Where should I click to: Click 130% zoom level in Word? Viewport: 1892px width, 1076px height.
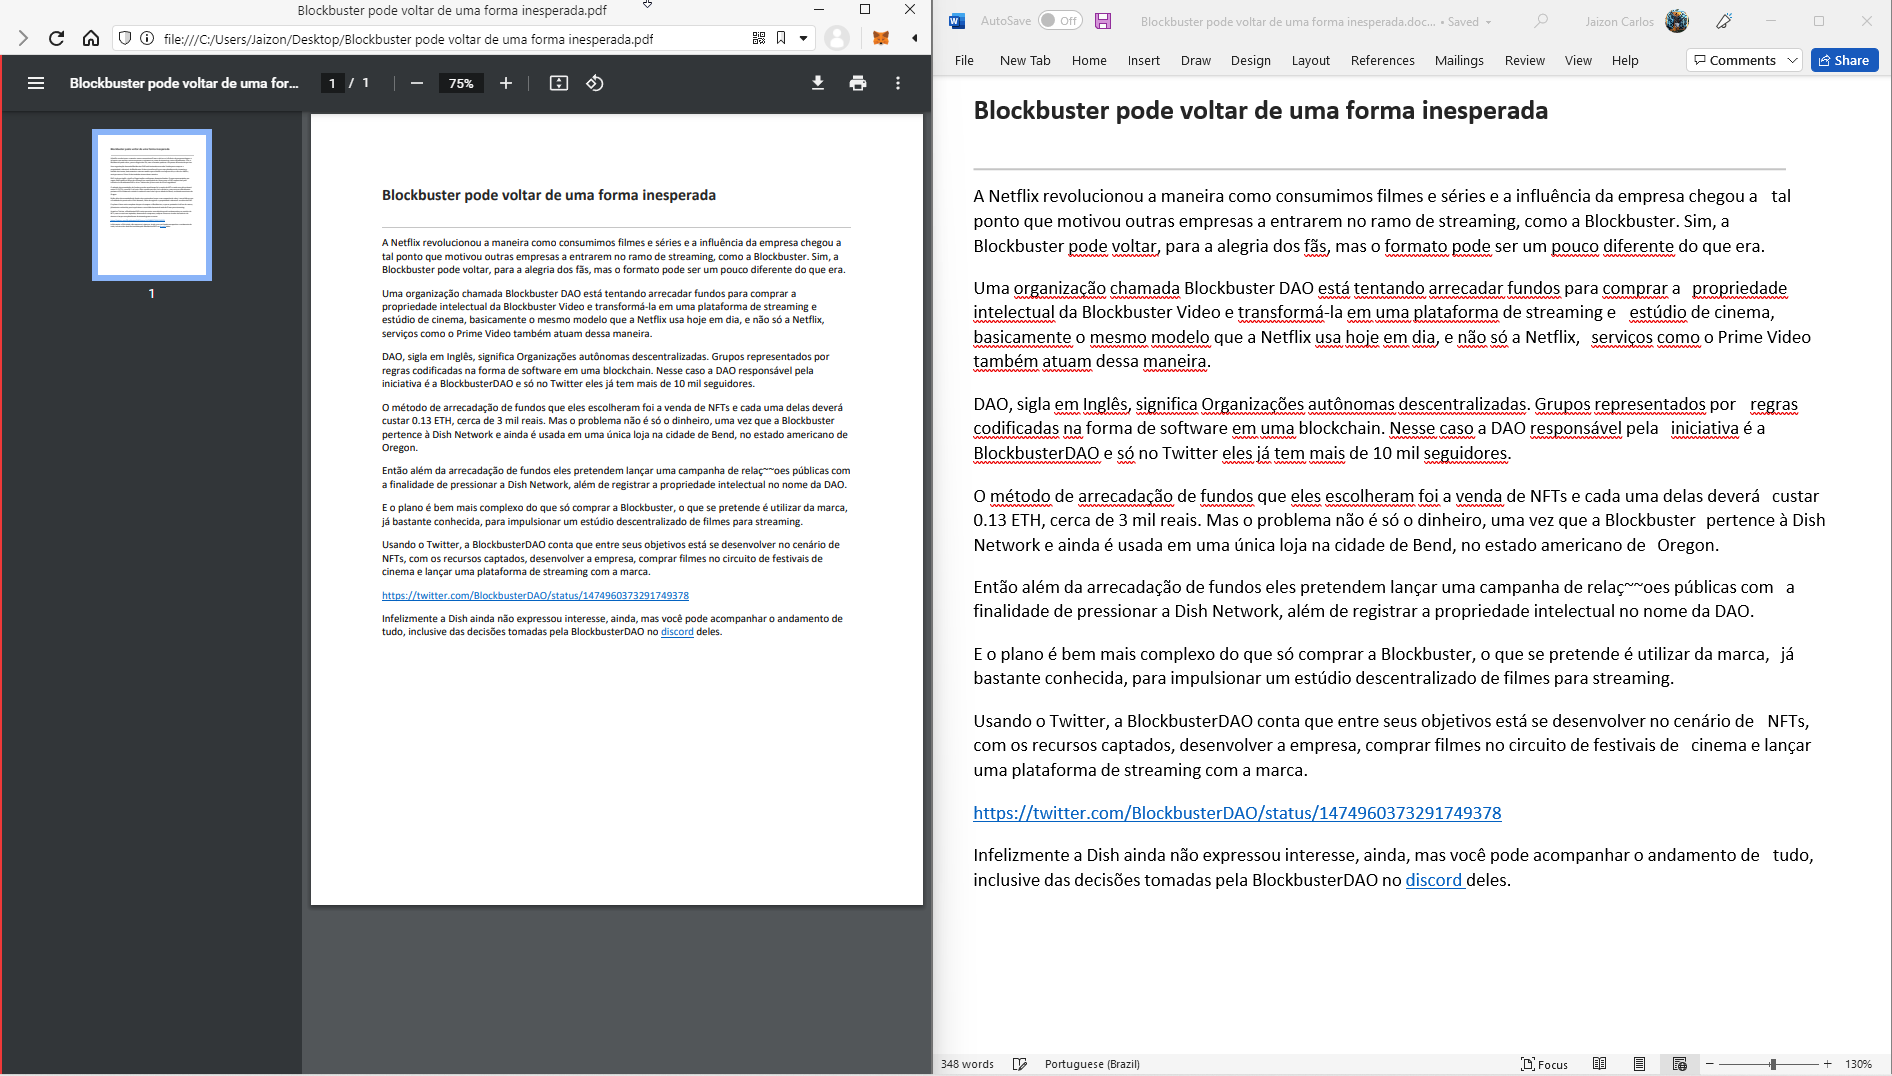click(1859, 1064)
